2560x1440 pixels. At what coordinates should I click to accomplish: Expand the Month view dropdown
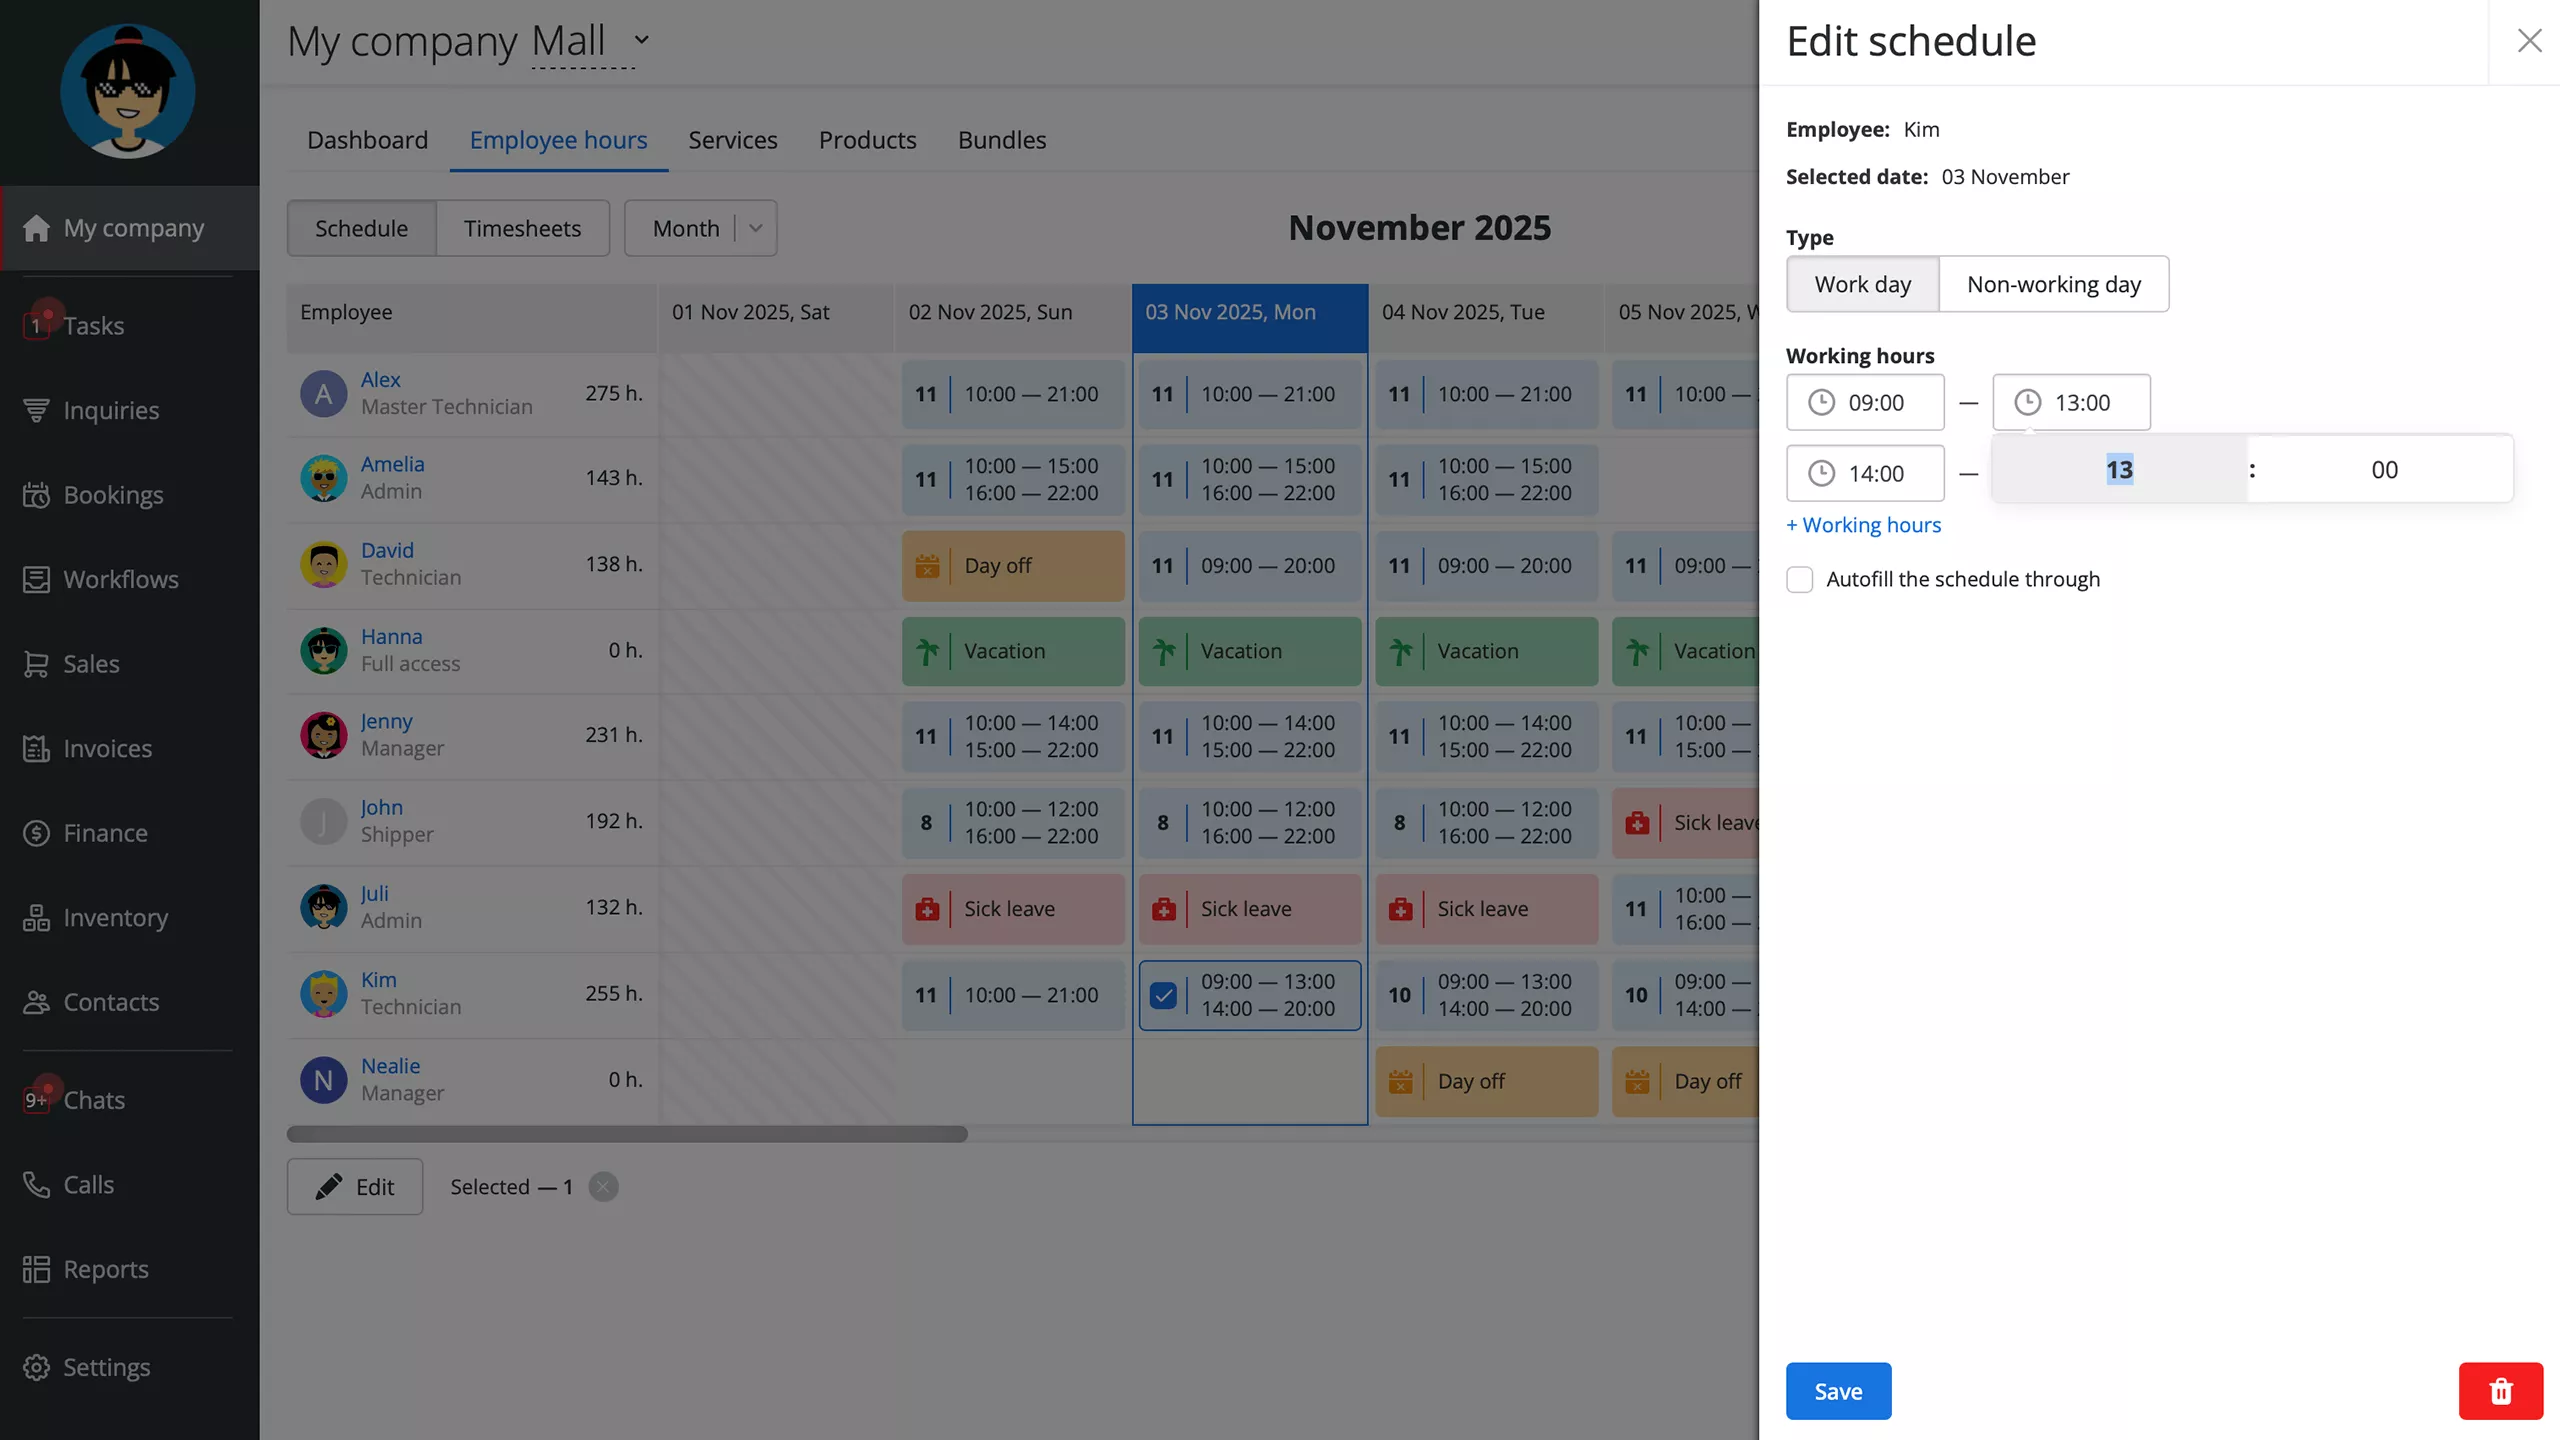(x=756, y=228)
